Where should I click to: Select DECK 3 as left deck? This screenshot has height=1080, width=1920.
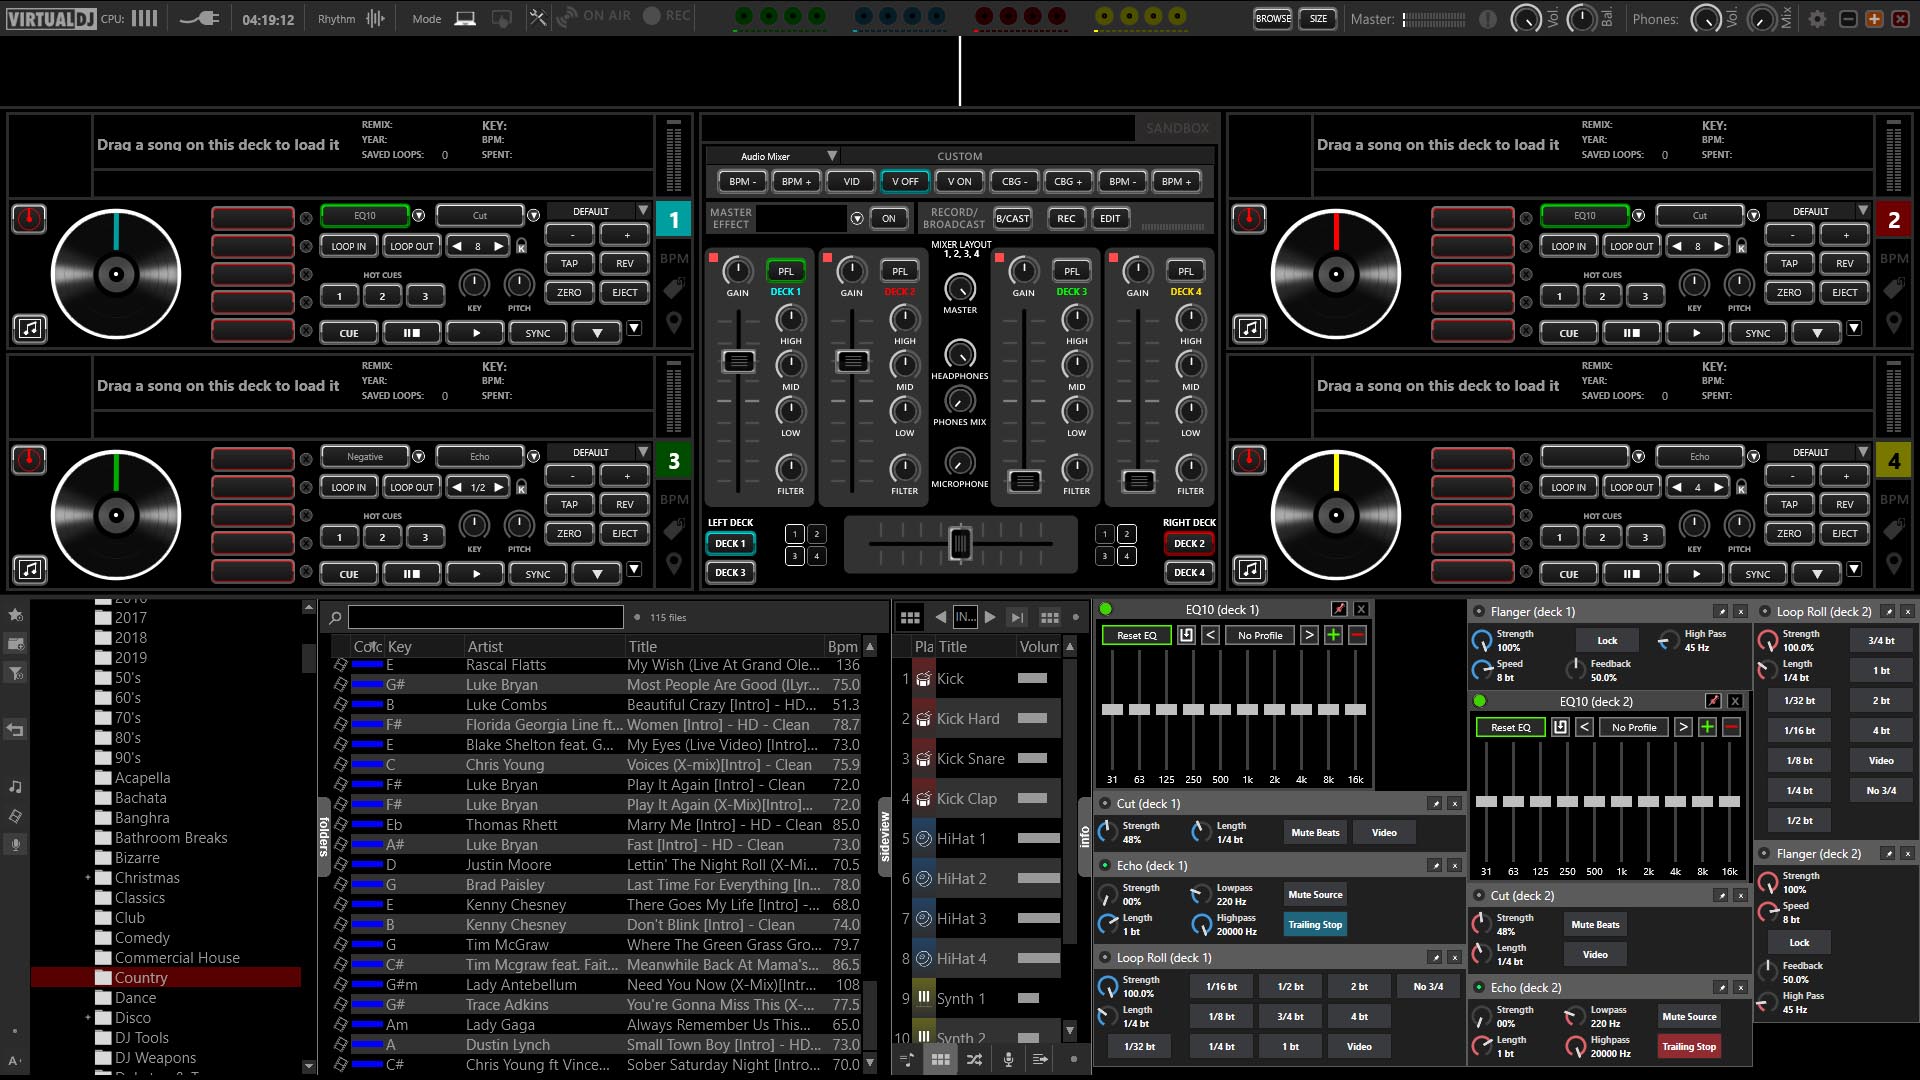(730, 572)
